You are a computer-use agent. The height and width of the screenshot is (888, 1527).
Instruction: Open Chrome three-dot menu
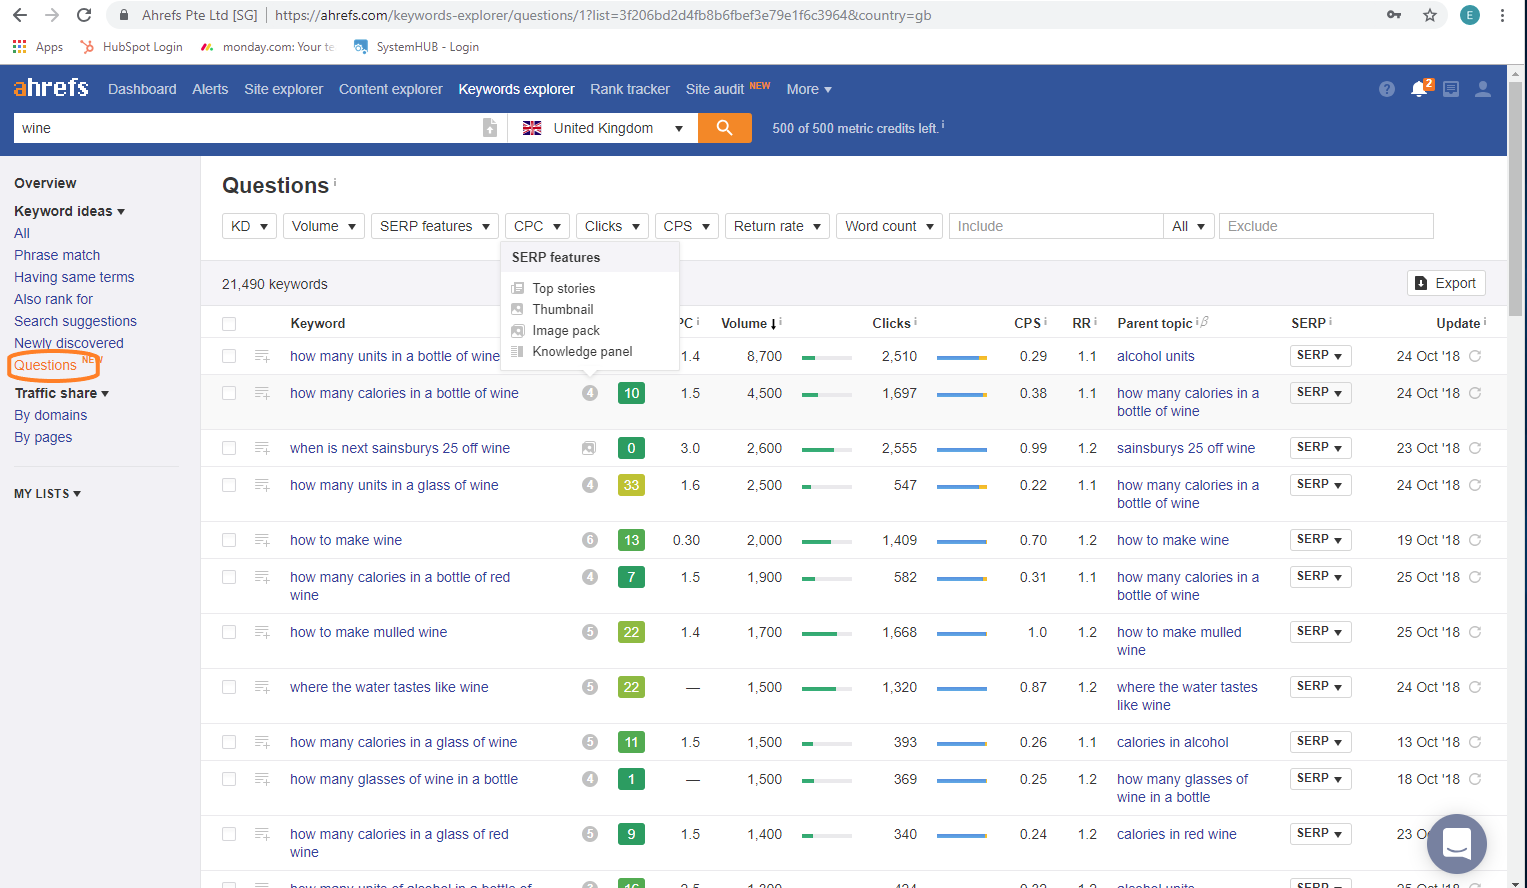(1502, 15)
